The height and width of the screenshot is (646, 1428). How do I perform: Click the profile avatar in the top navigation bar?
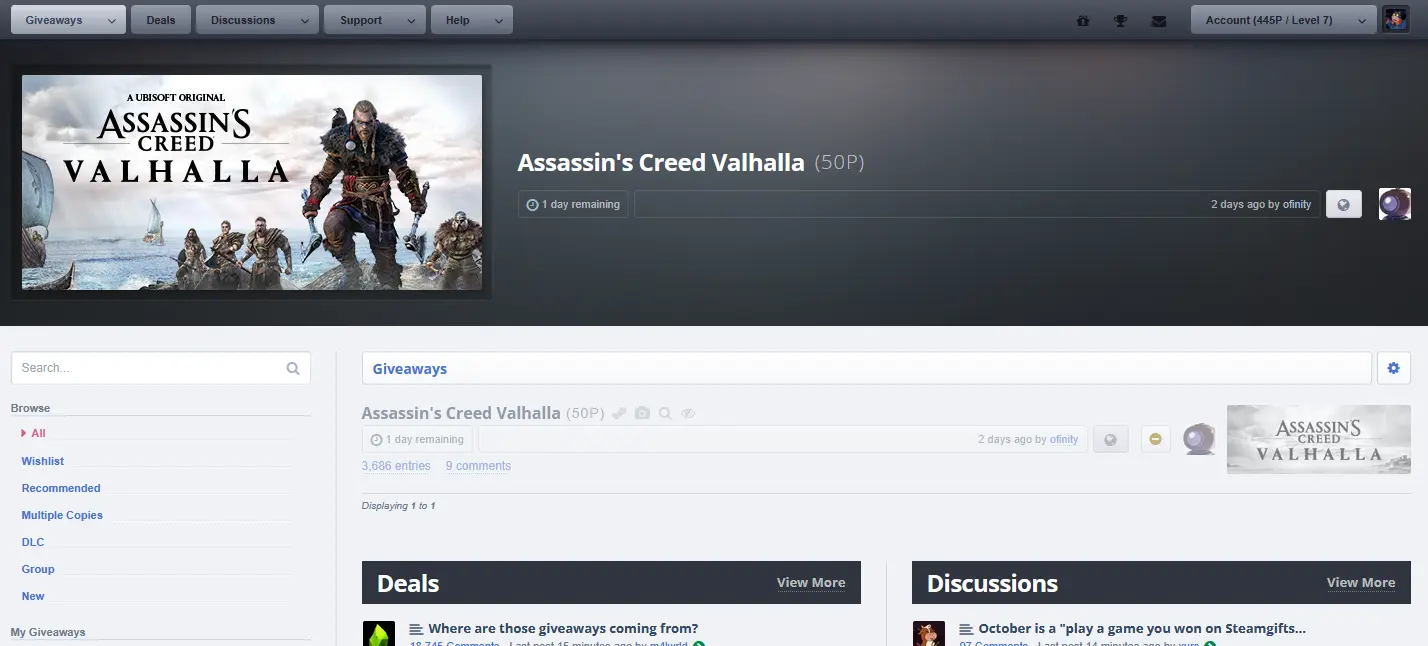pos(1395,20)
